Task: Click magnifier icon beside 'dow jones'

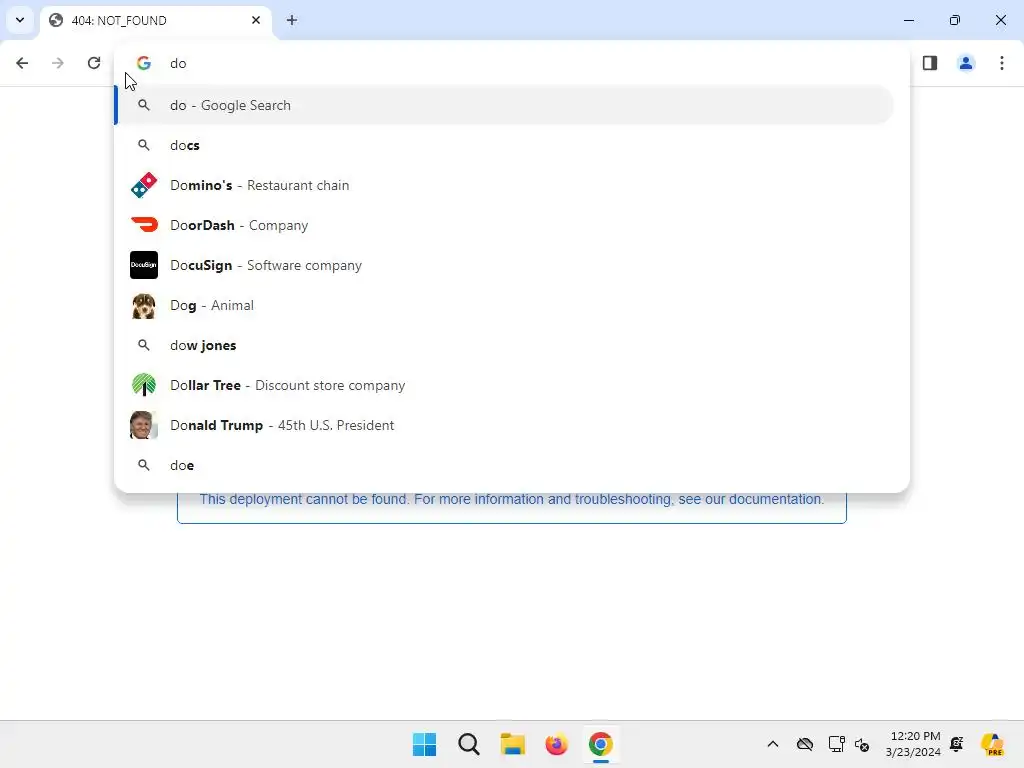Action: pos(144,345)
